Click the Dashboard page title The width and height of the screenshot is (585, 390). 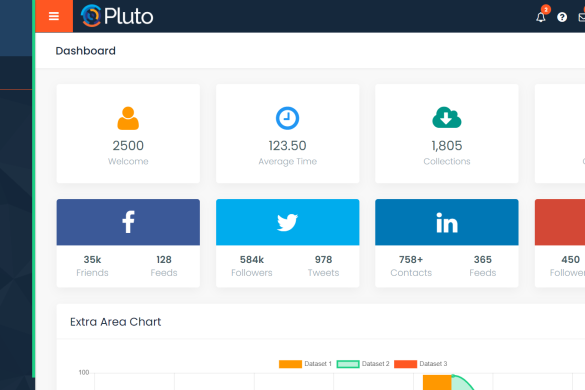click(x=85, y=51)
